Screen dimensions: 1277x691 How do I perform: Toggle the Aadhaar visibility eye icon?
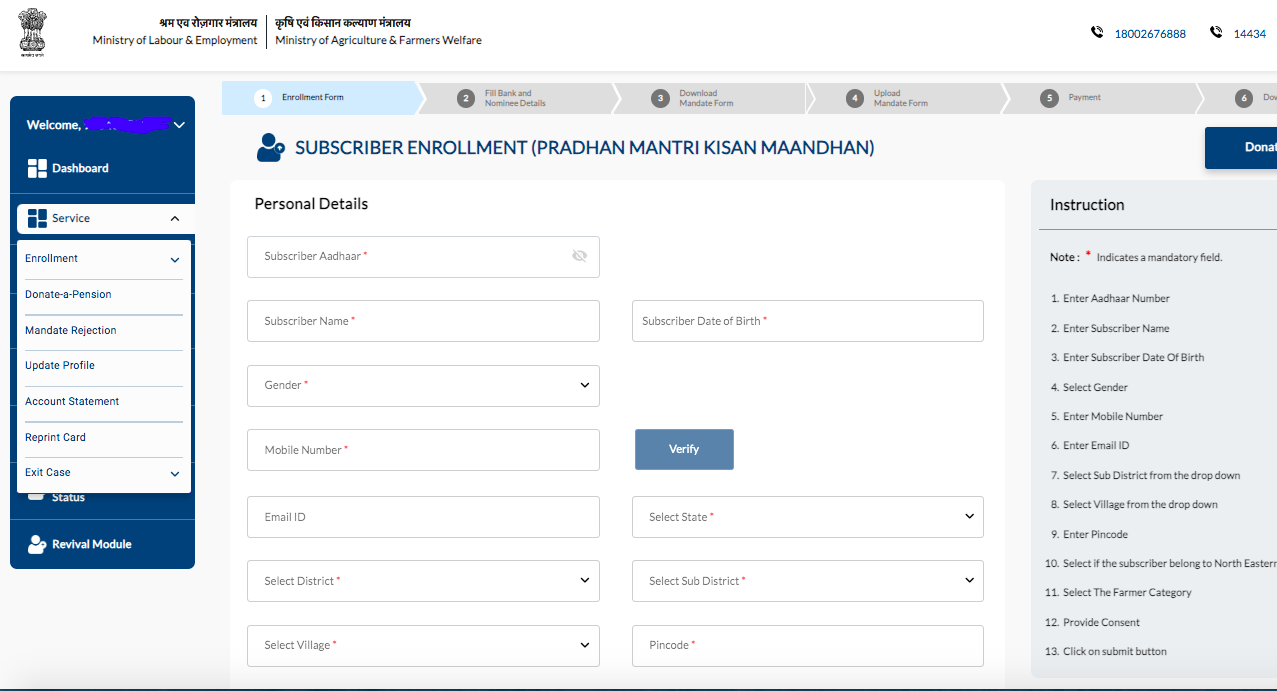579,256
